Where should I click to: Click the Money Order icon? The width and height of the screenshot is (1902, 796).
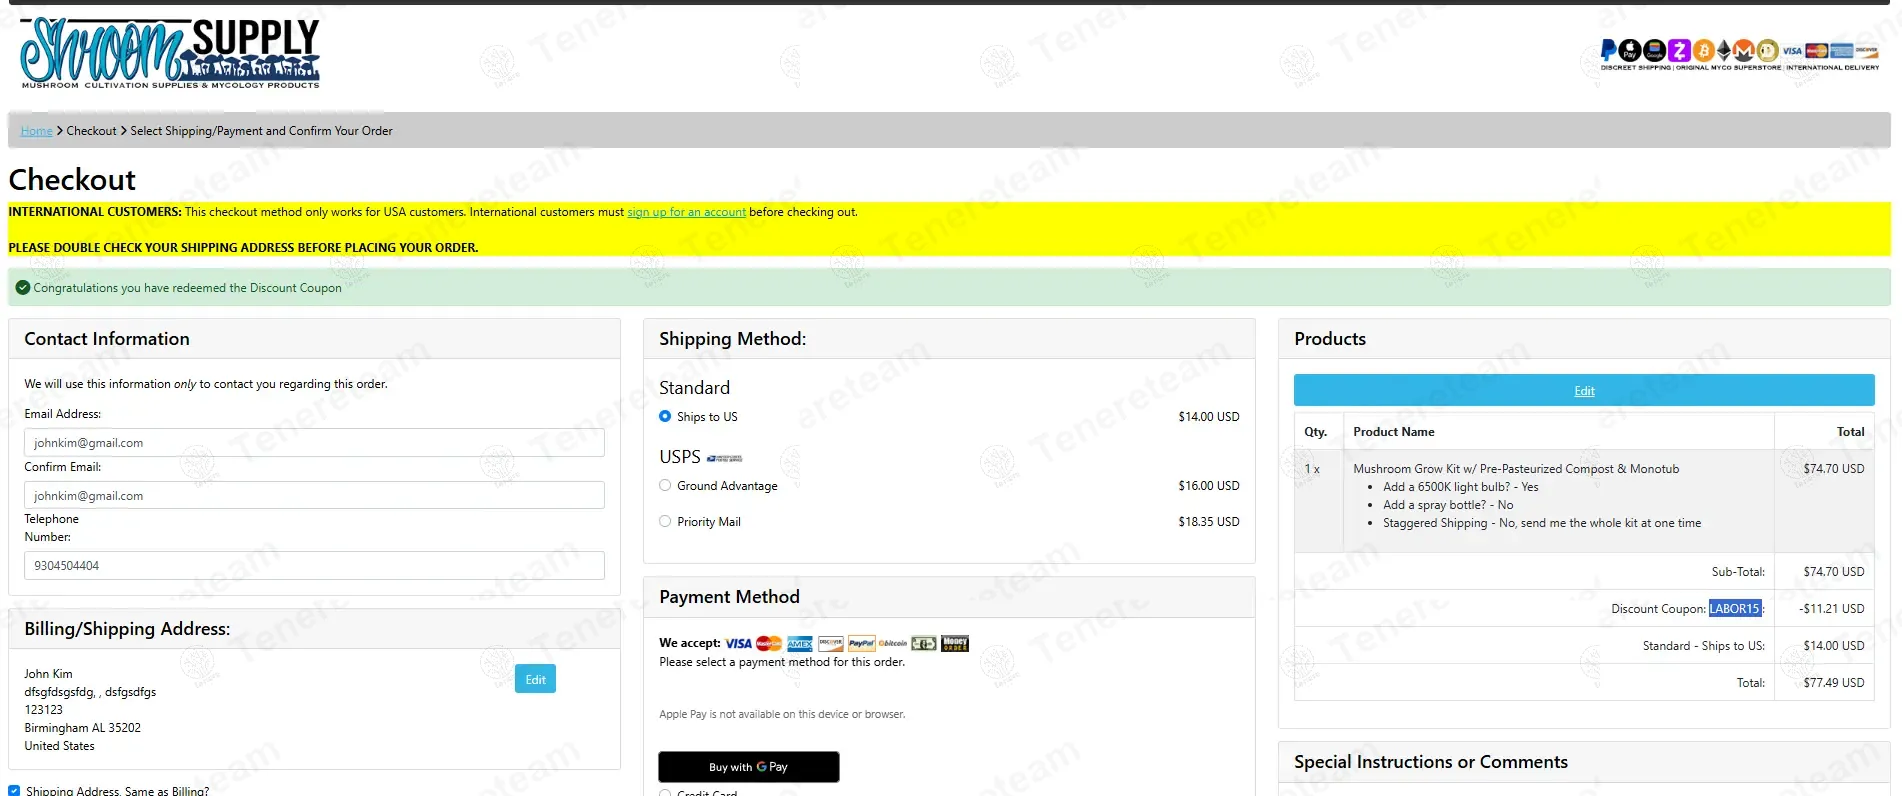[955, 643]
